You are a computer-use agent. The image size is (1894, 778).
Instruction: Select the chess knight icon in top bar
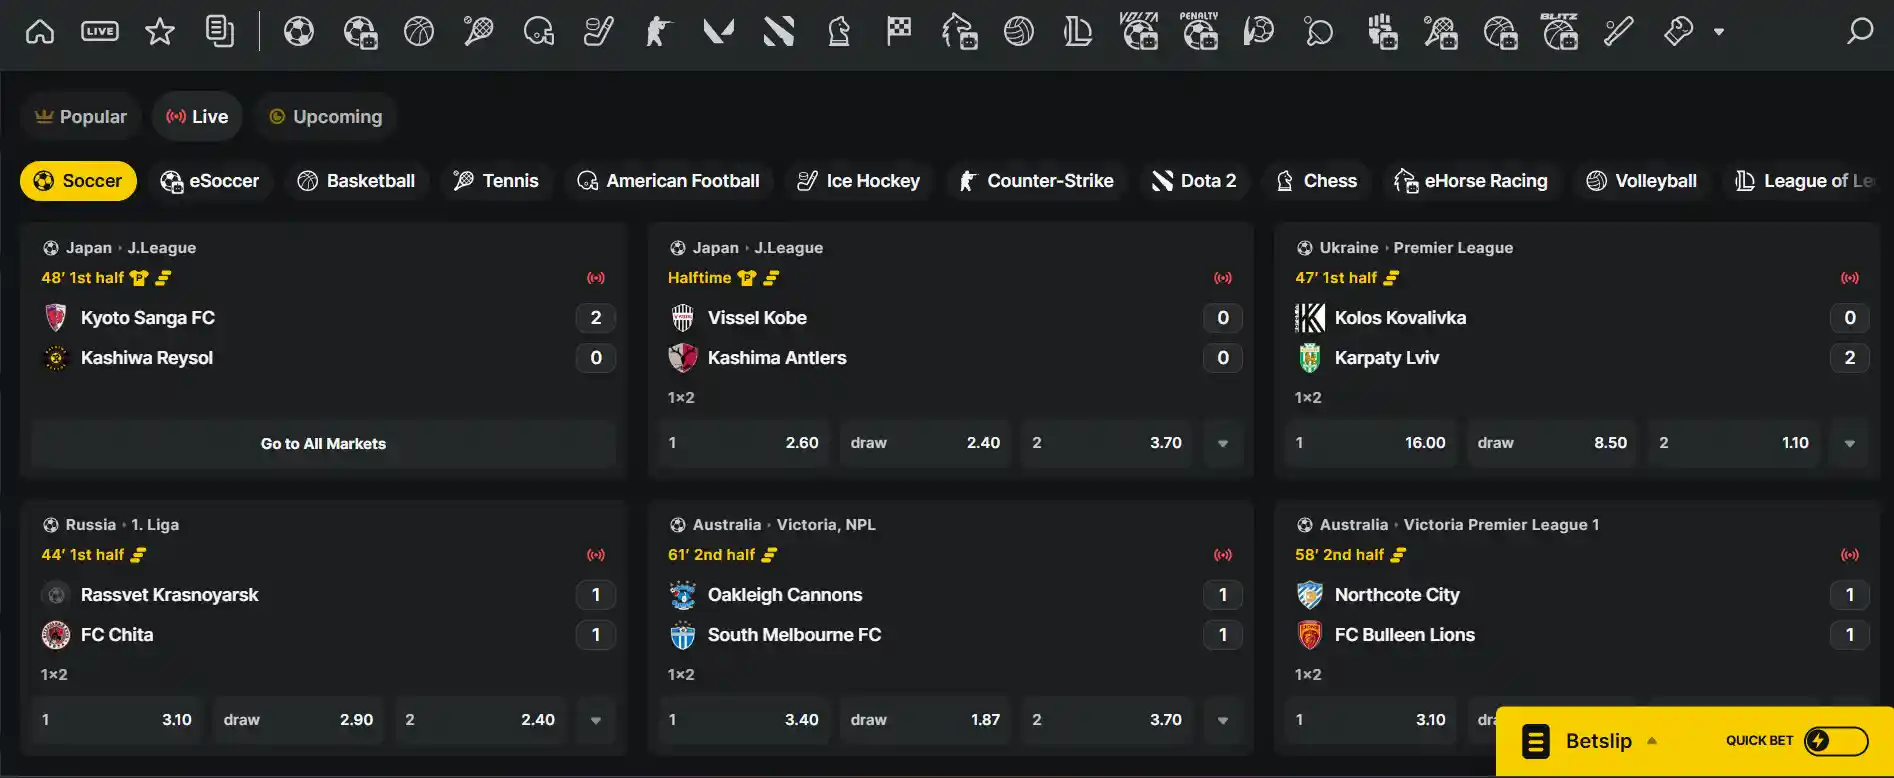(x=839, y=32)
